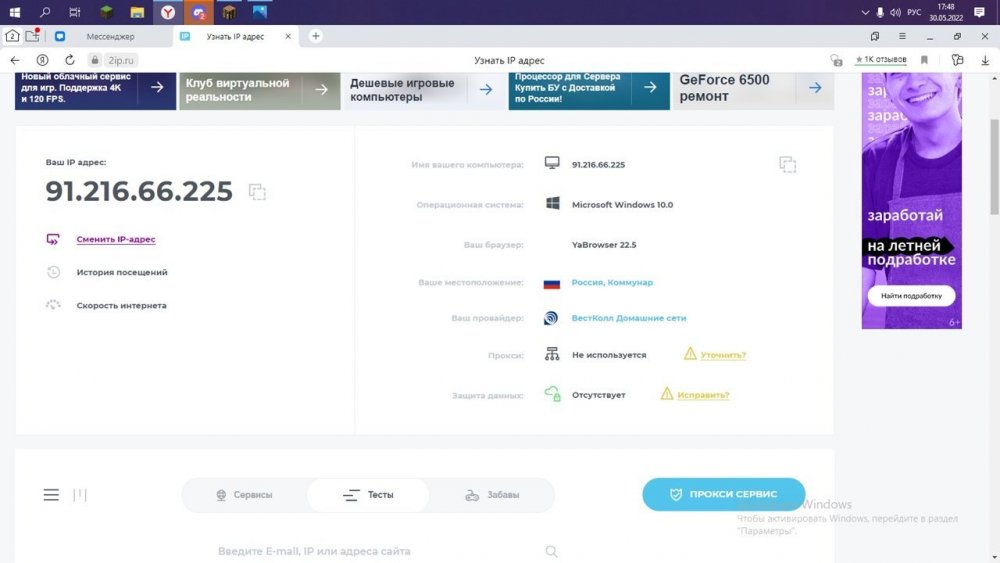Reload the current page
Viewport: 1000px width, 563px height.
(70, 60)
